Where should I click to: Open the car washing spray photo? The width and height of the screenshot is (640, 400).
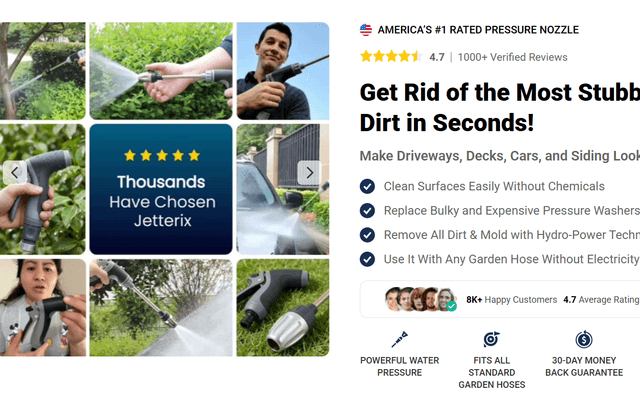tap(283, 189)
